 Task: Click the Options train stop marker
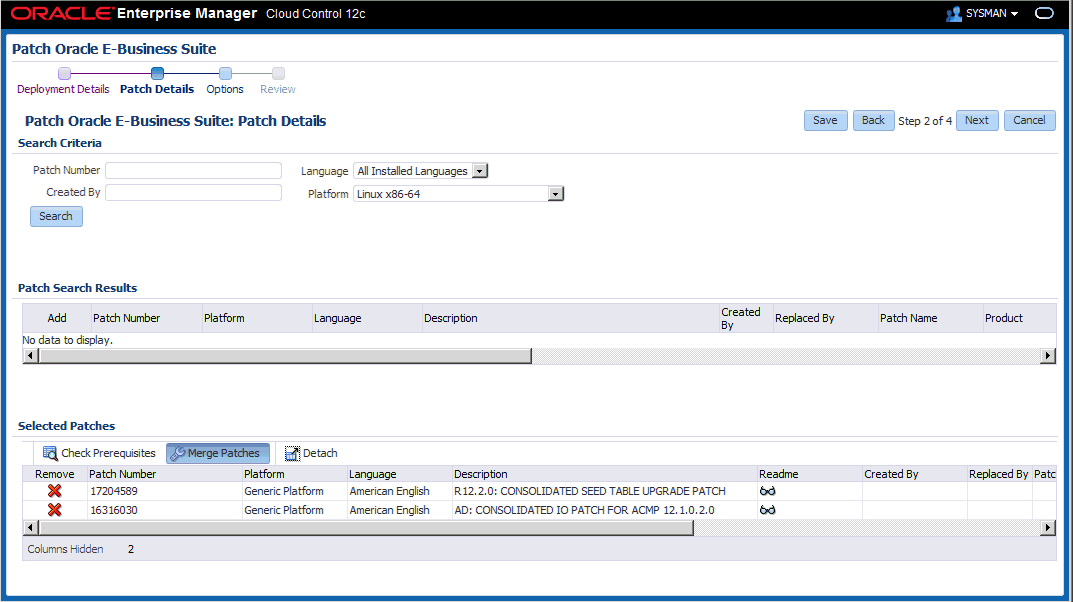[x=225, y=73]
